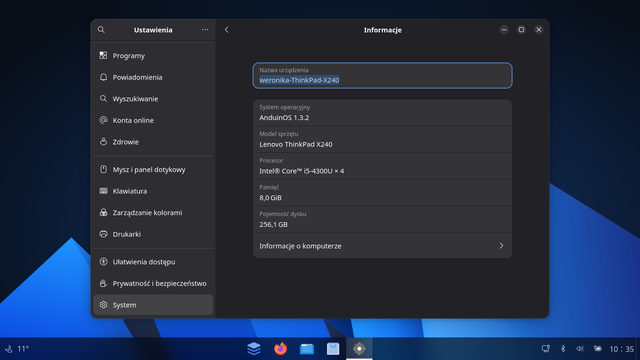
Task: Select Programy in the sidebar
Action: coord(153,56)
